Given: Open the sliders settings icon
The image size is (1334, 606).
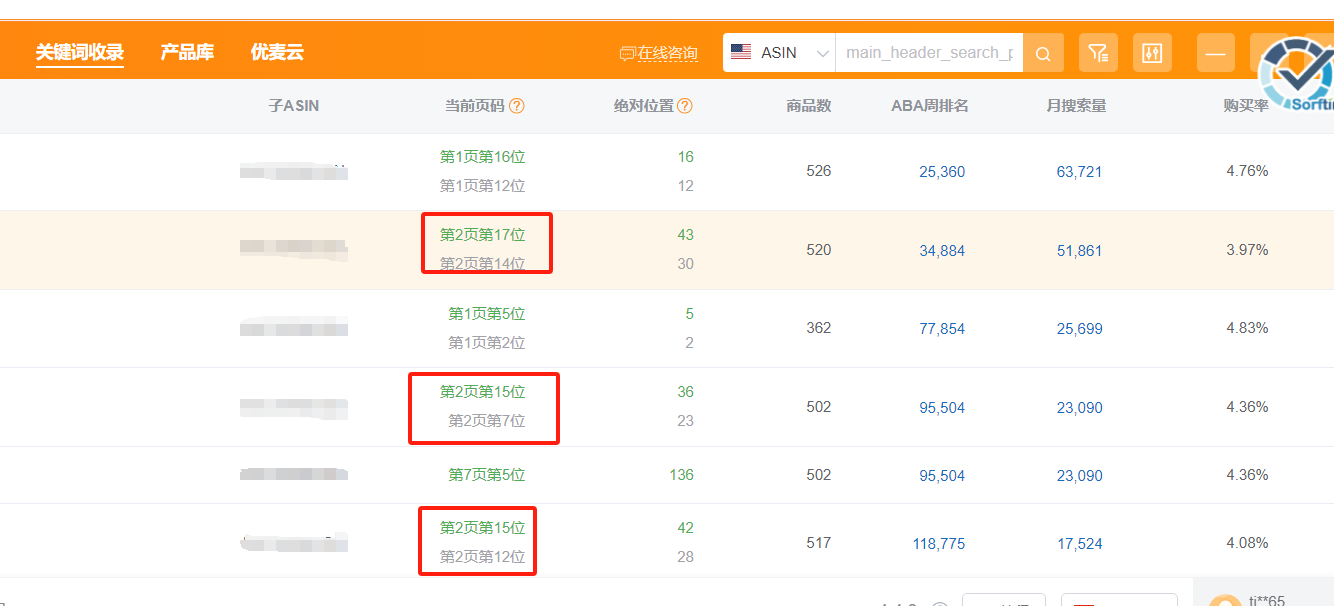Looking at the screenshot, I should tap(1152, 53).
